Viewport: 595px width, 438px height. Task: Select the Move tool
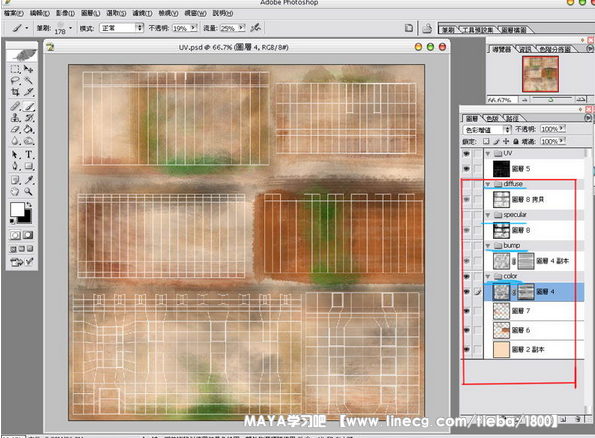28,69
